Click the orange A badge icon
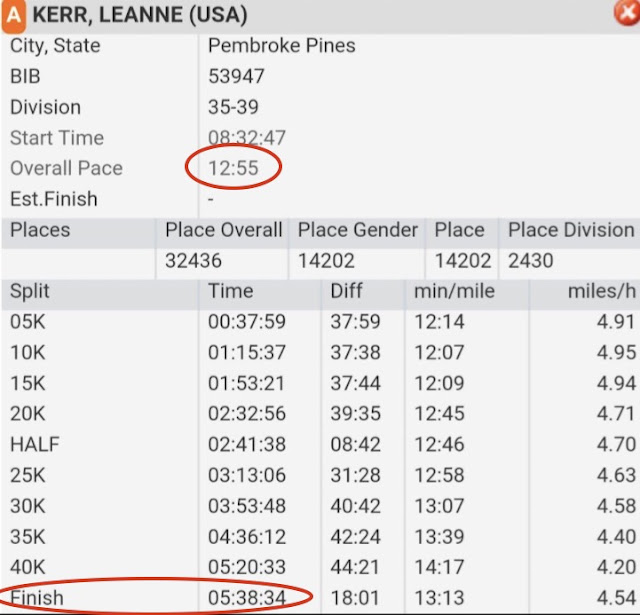Image resolution: width=640 pixels, height=615 pixels. [x=14, y=16]
